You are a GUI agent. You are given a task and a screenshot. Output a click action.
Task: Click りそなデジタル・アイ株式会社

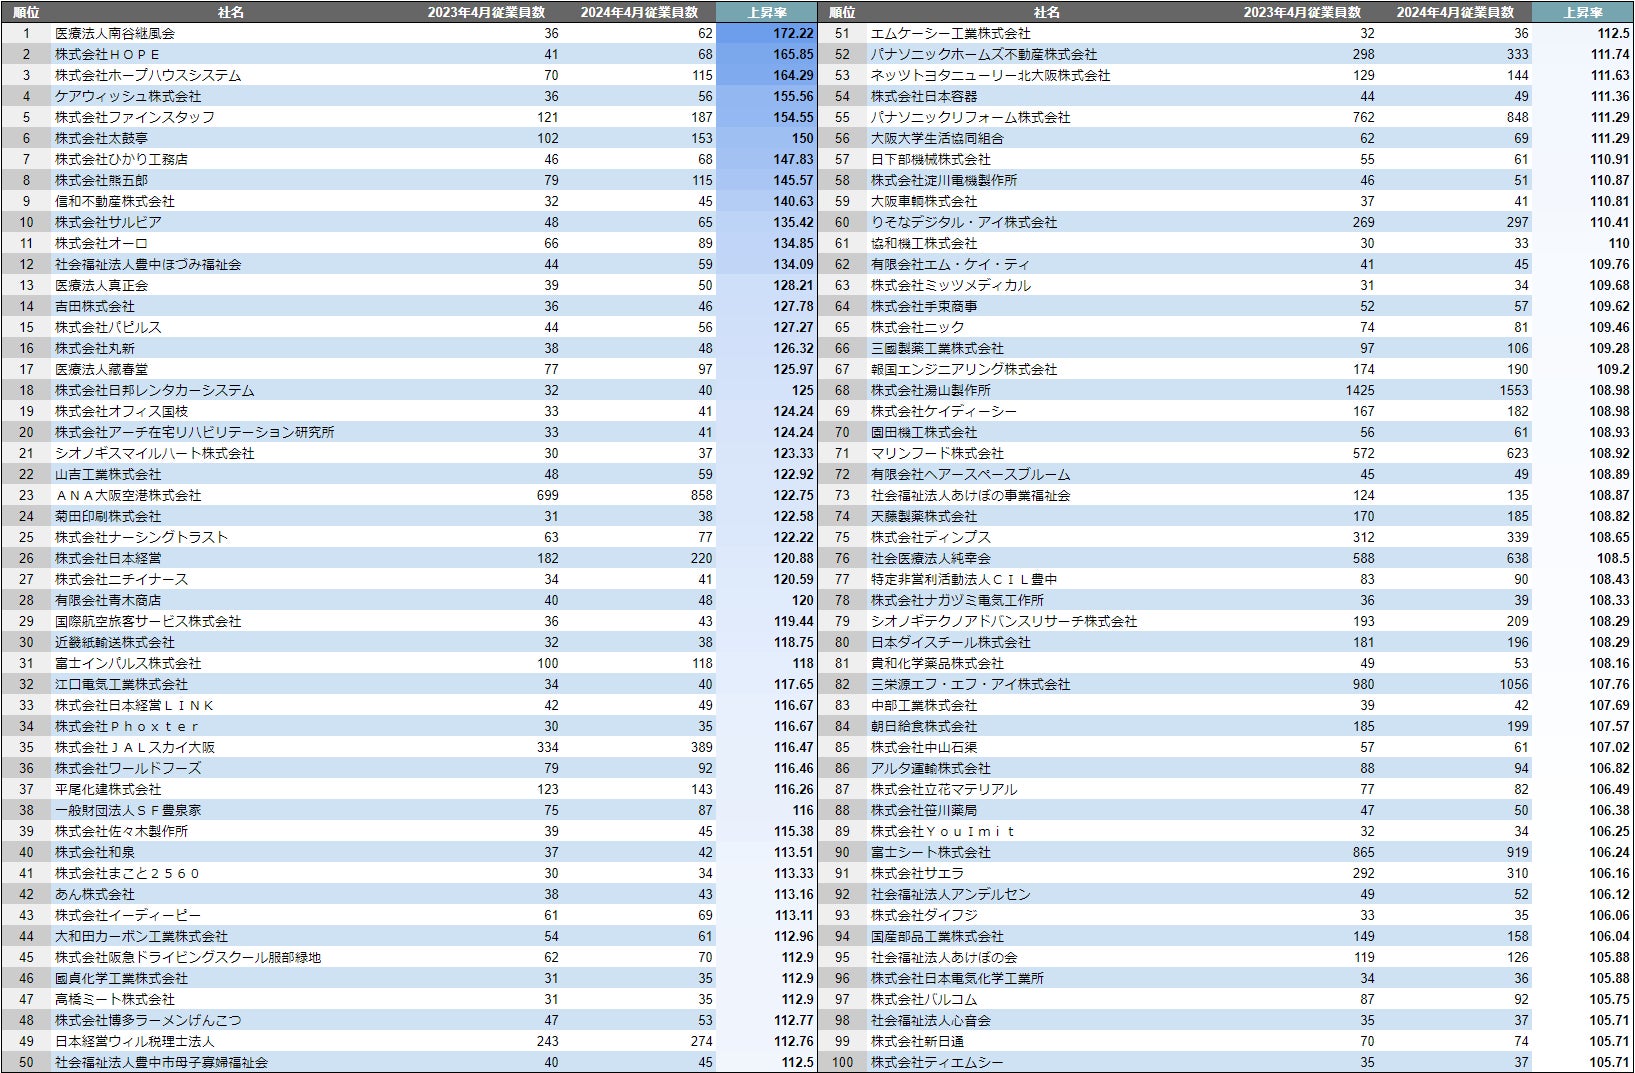(964, 222)
